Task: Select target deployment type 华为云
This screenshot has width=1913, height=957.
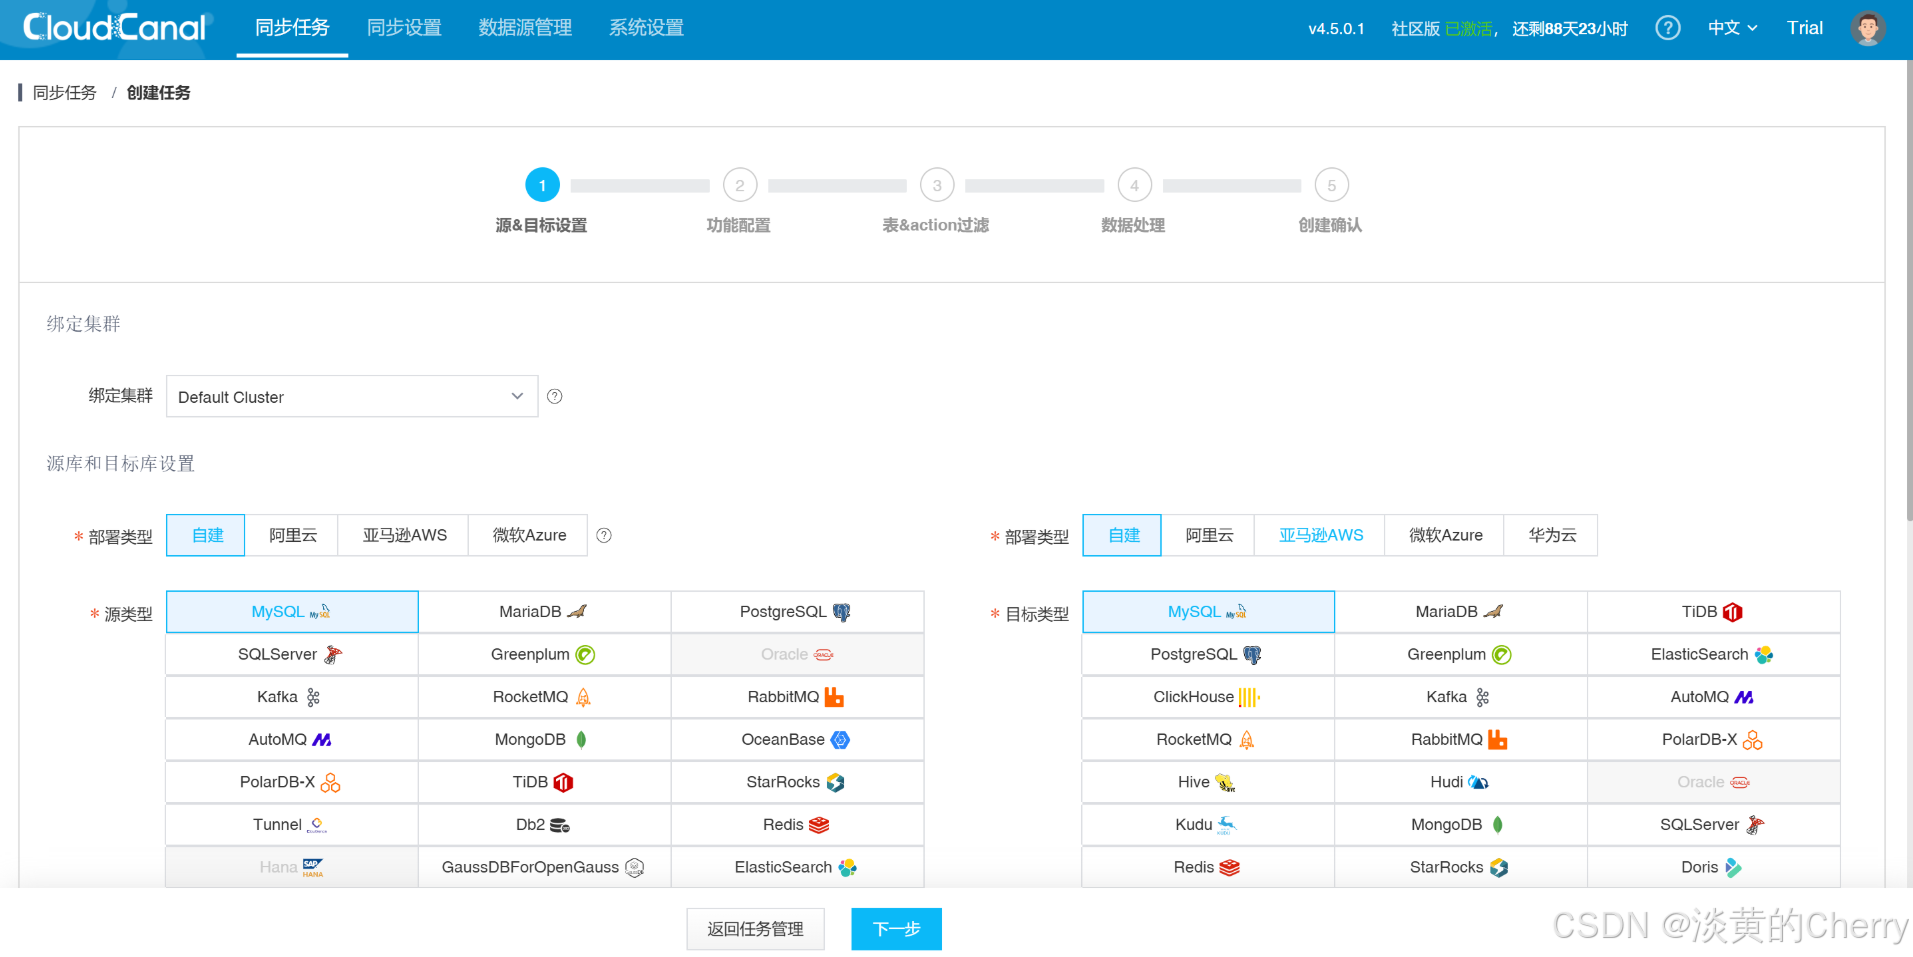Action: tap(1552, 536)
